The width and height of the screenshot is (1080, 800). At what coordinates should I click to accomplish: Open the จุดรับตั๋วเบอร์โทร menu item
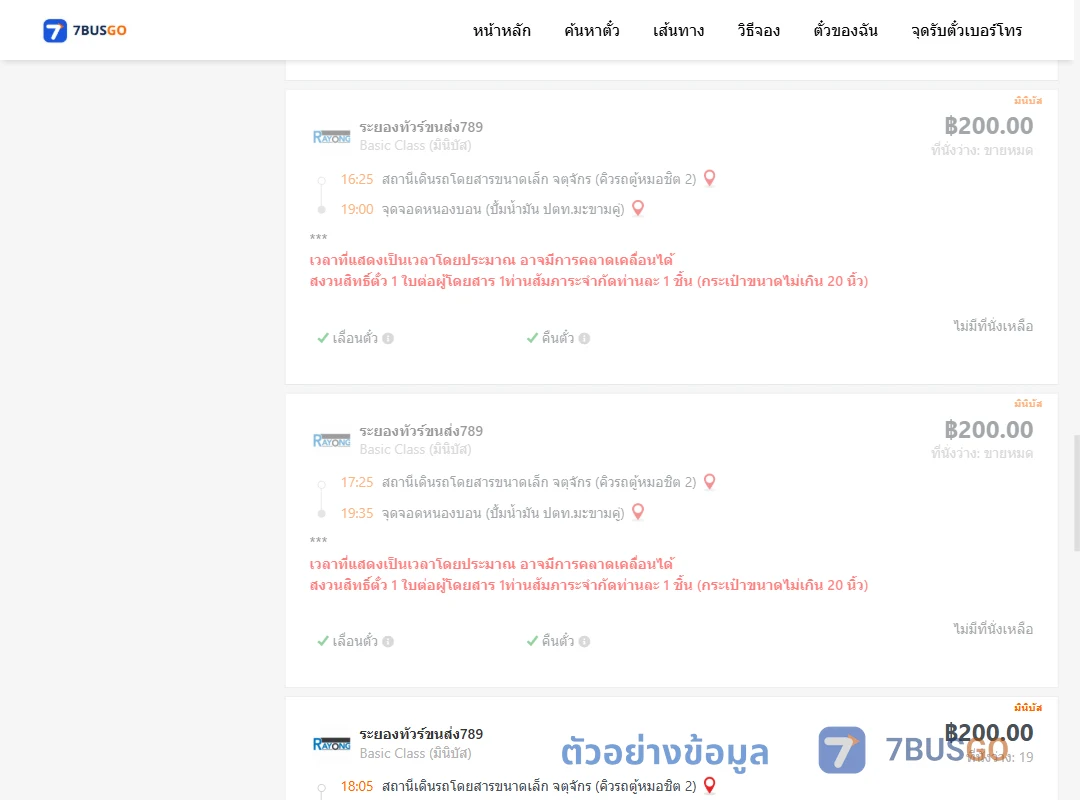click(966, 30)
